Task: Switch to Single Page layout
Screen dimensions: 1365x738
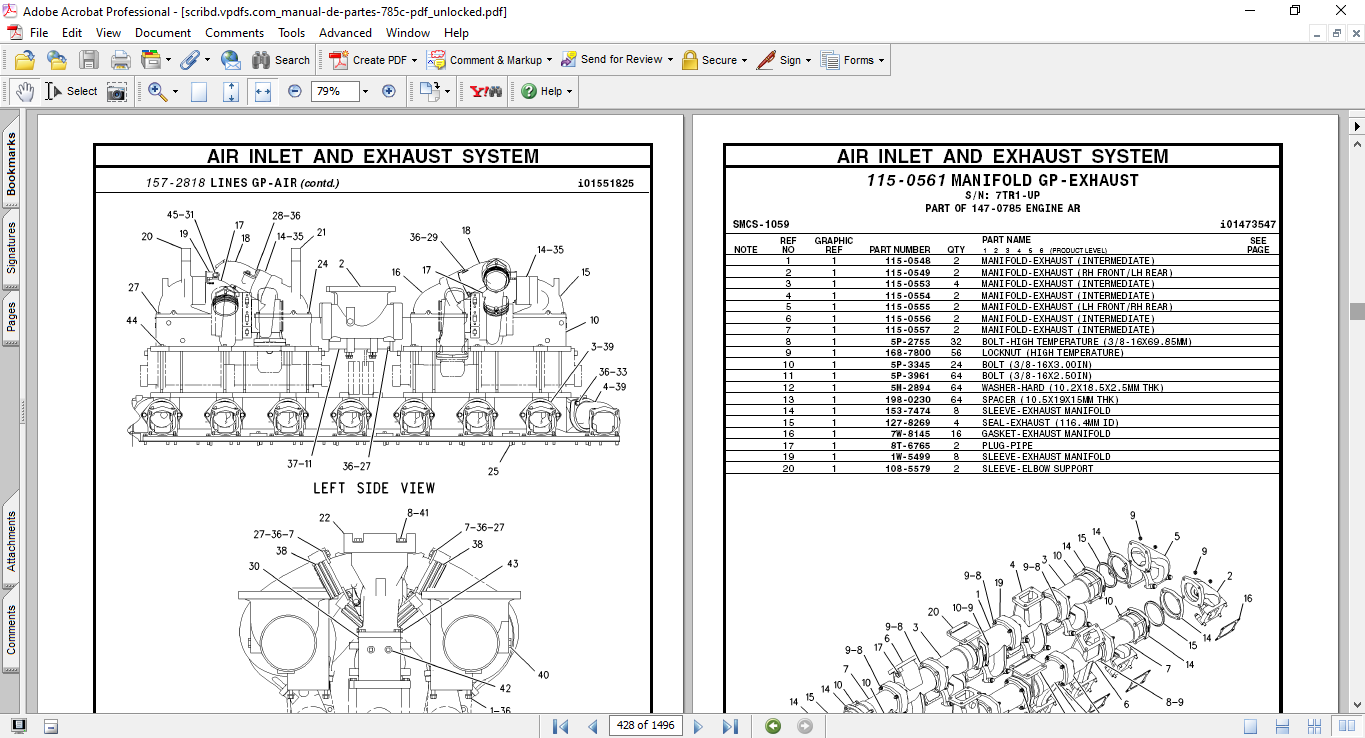Action: [x=1251, y=726]
